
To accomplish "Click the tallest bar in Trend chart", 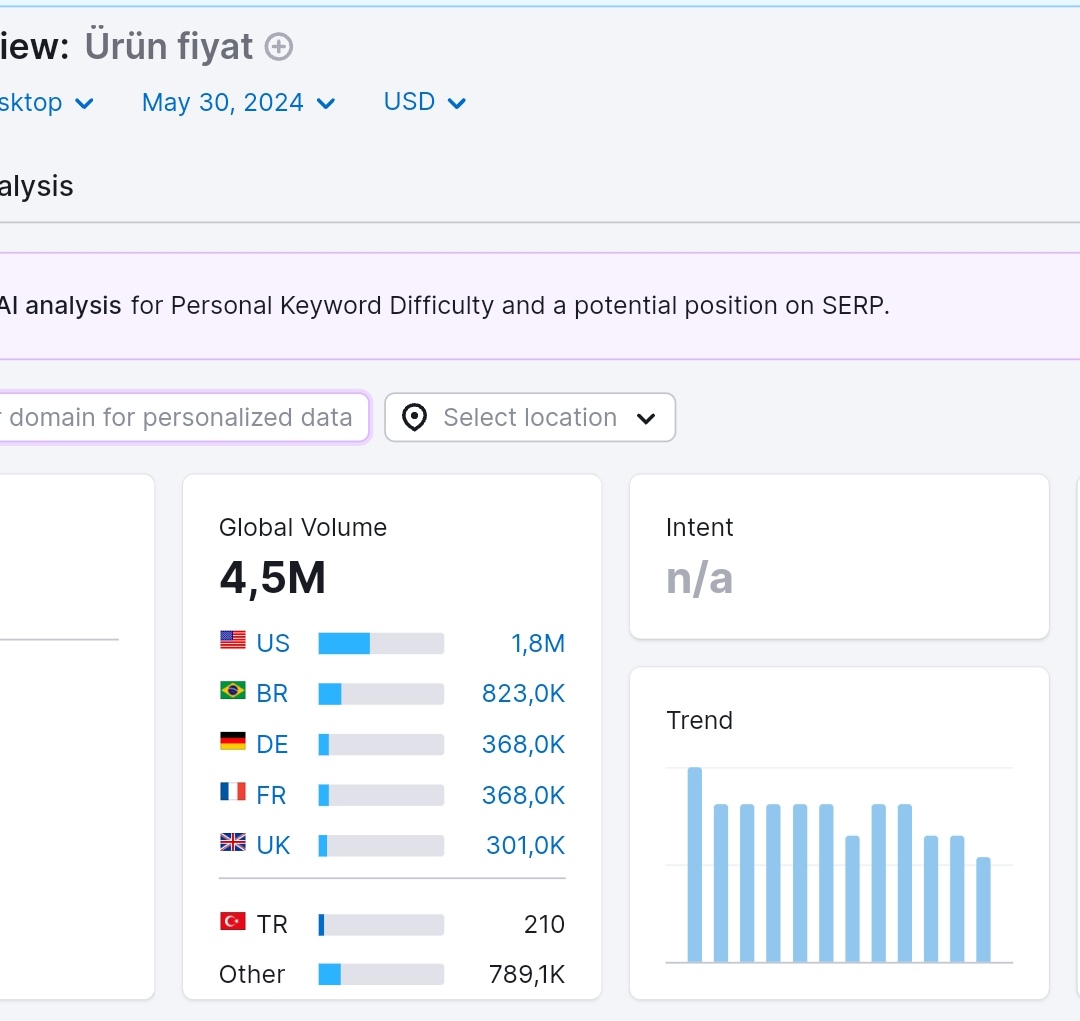I will 695,865.
